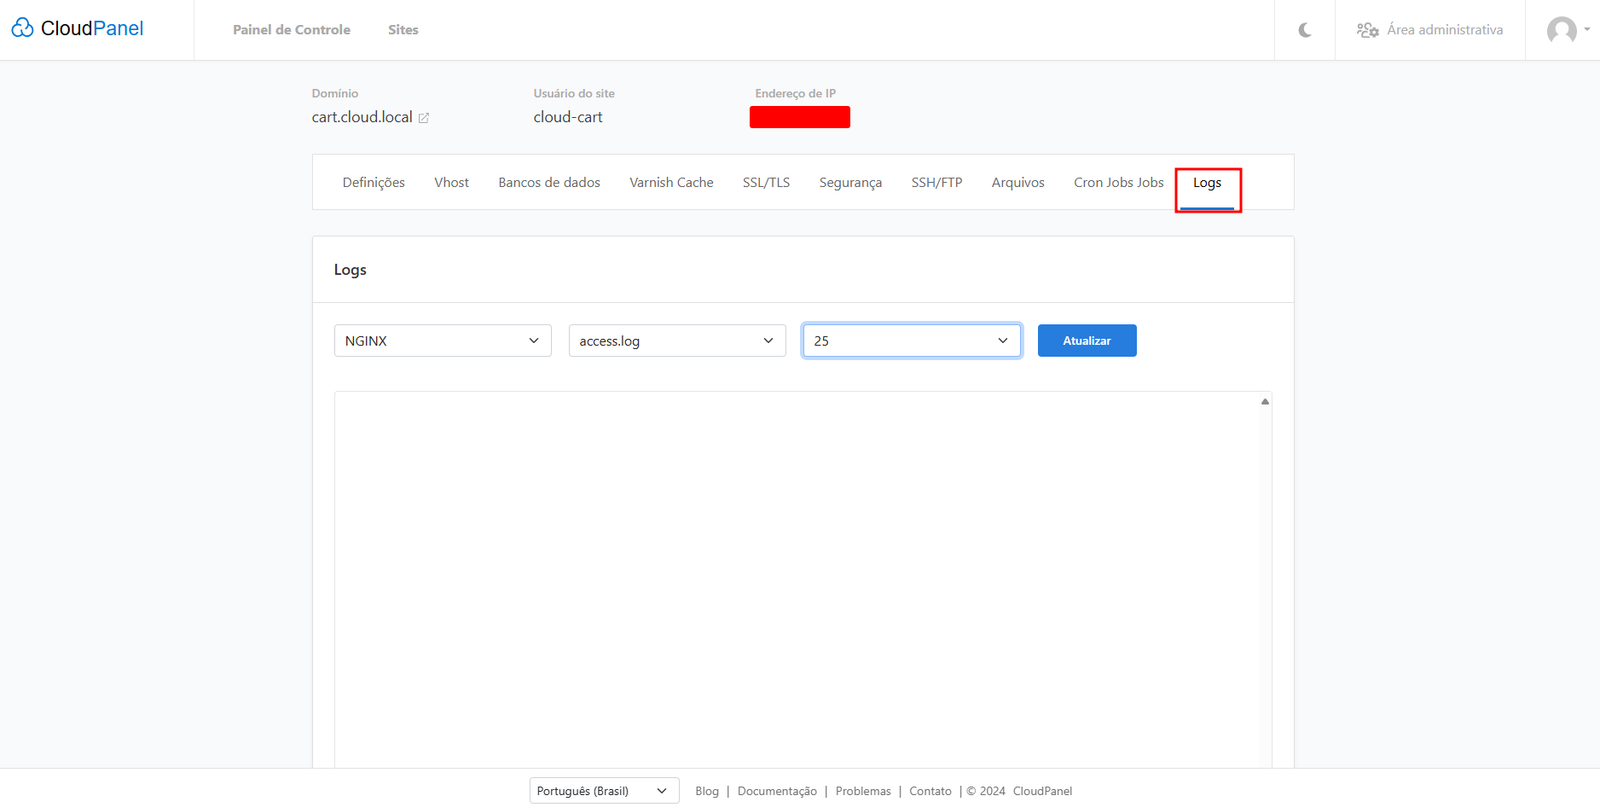Open the Cron Jobs tab
Screen dimensions: 1600x809
click(x=1118, y=183)
